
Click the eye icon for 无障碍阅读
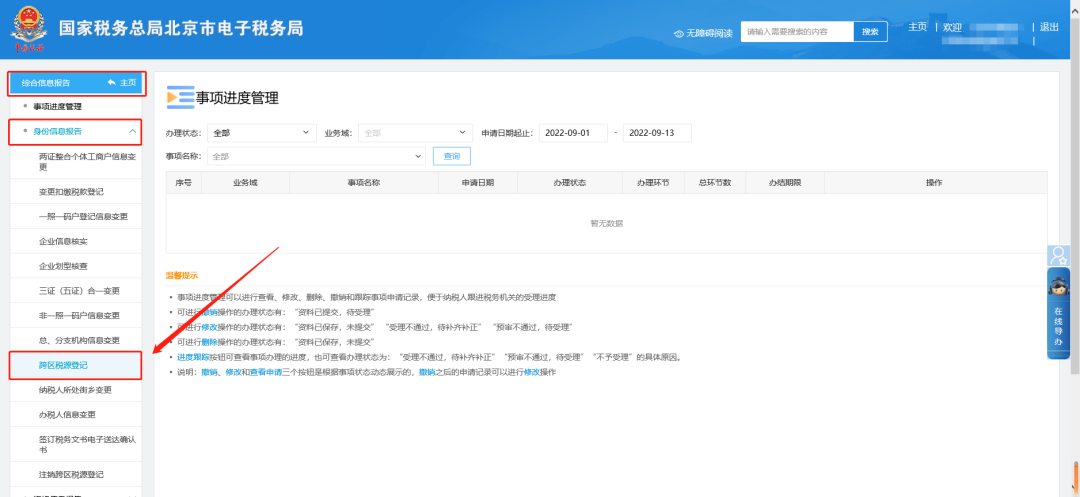pyautogui.click(x=678, y=33)
